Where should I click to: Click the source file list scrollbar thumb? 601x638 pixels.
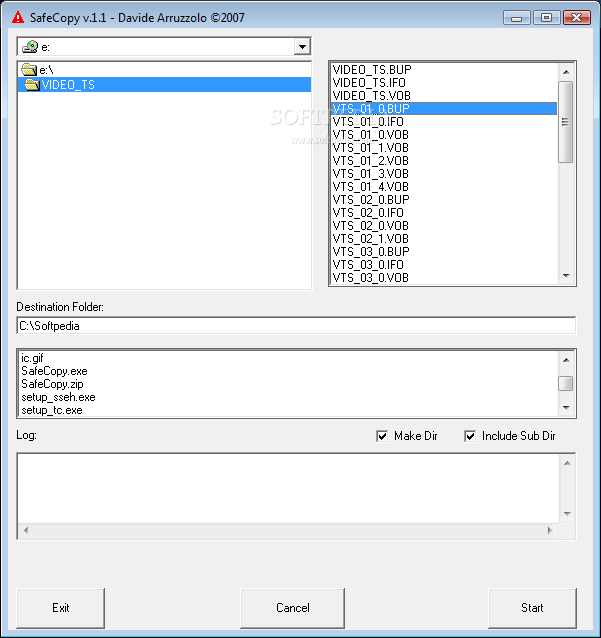point(566,122)
